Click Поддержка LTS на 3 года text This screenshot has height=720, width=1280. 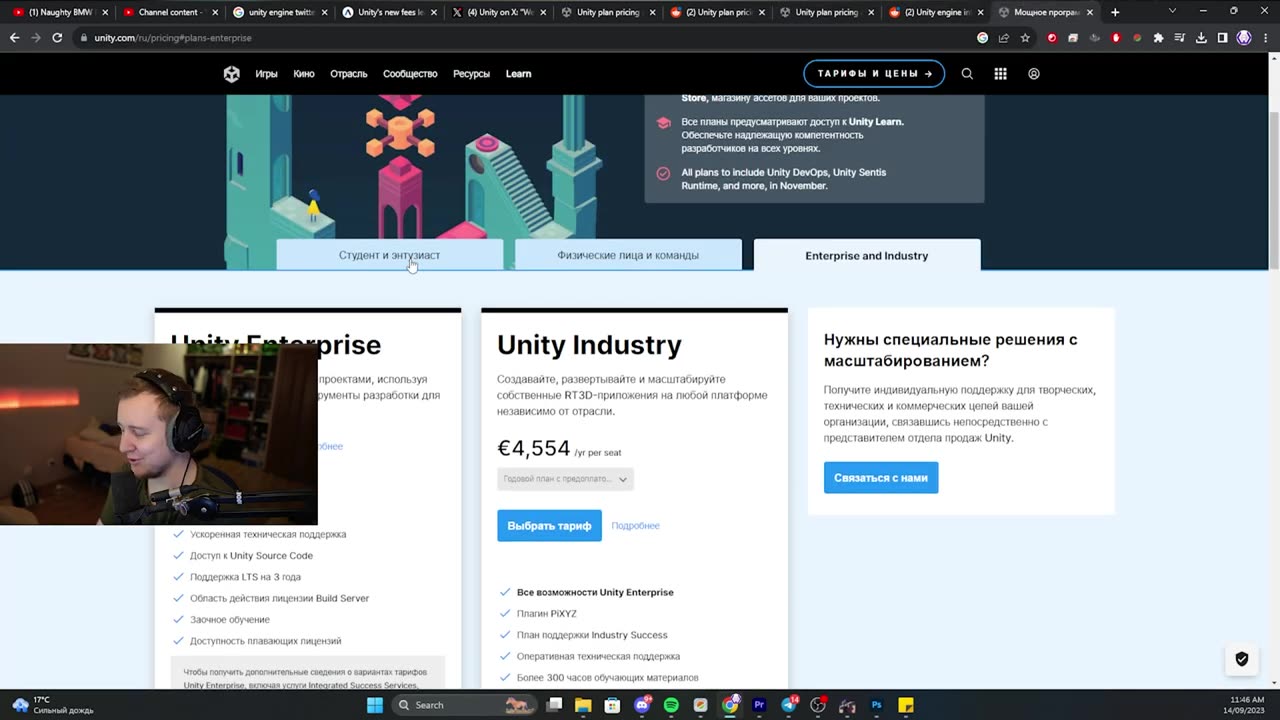[245, 577]
